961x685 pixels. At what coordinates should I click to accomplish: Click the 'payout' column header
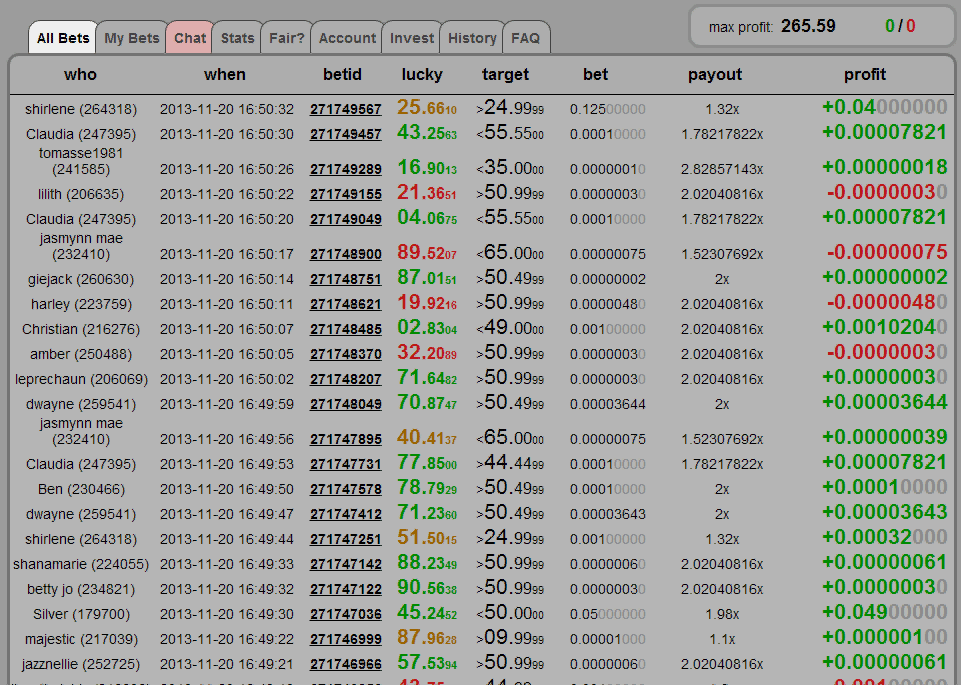click(715, 75)
